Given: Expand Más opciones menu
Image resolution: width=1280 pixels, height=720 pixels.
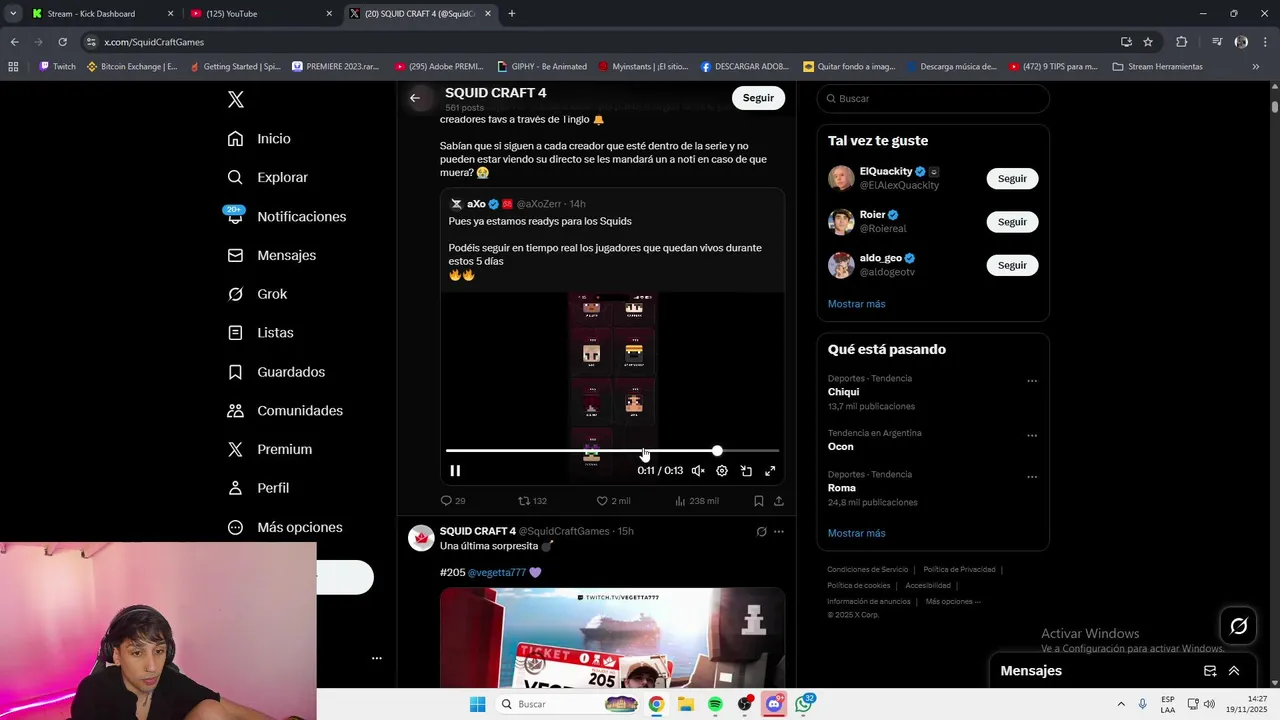Looking at the screenshot, I should tap(285, 527).
